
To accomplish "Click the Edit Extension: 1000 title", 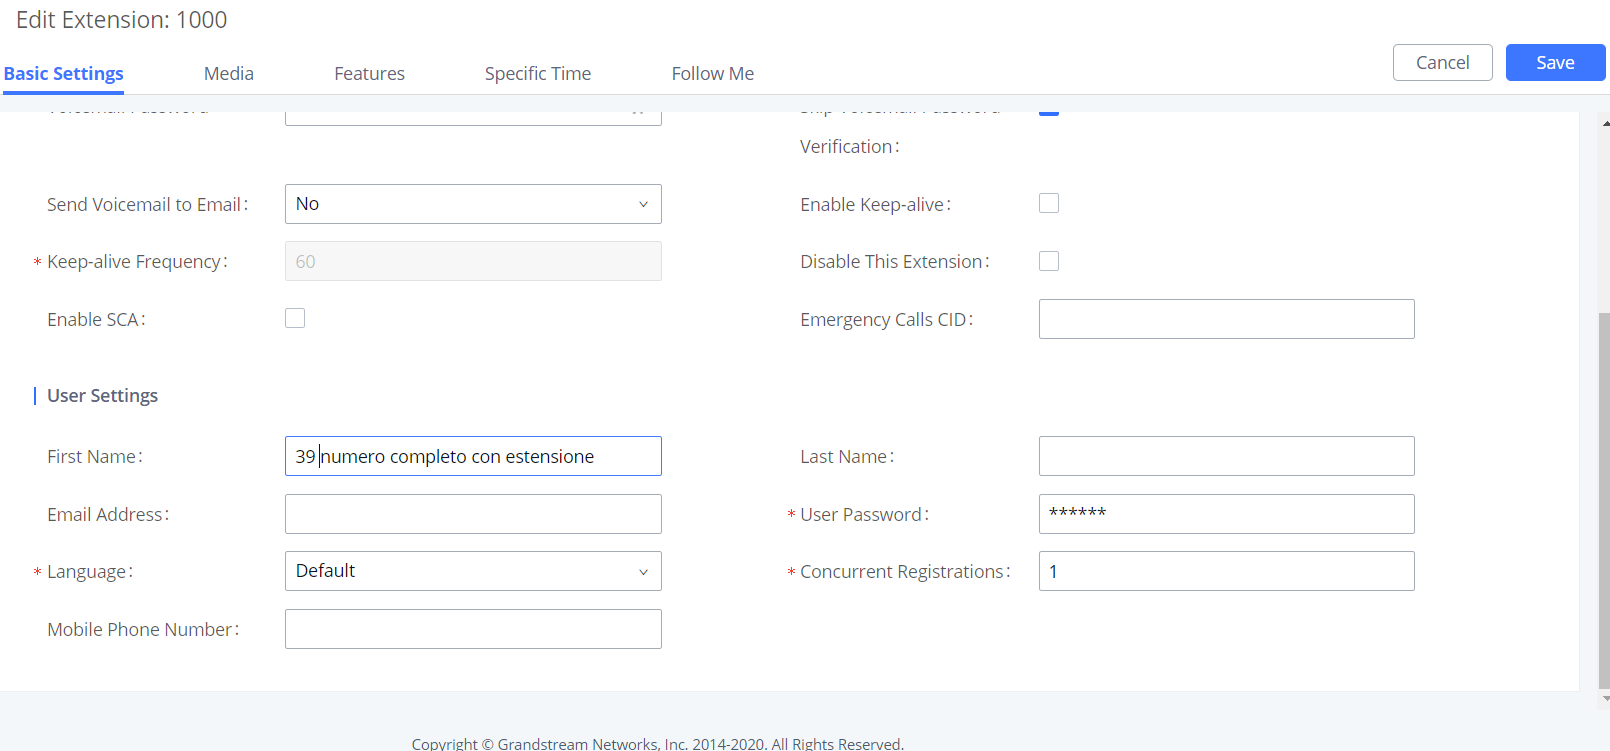I will click(121, 20).
